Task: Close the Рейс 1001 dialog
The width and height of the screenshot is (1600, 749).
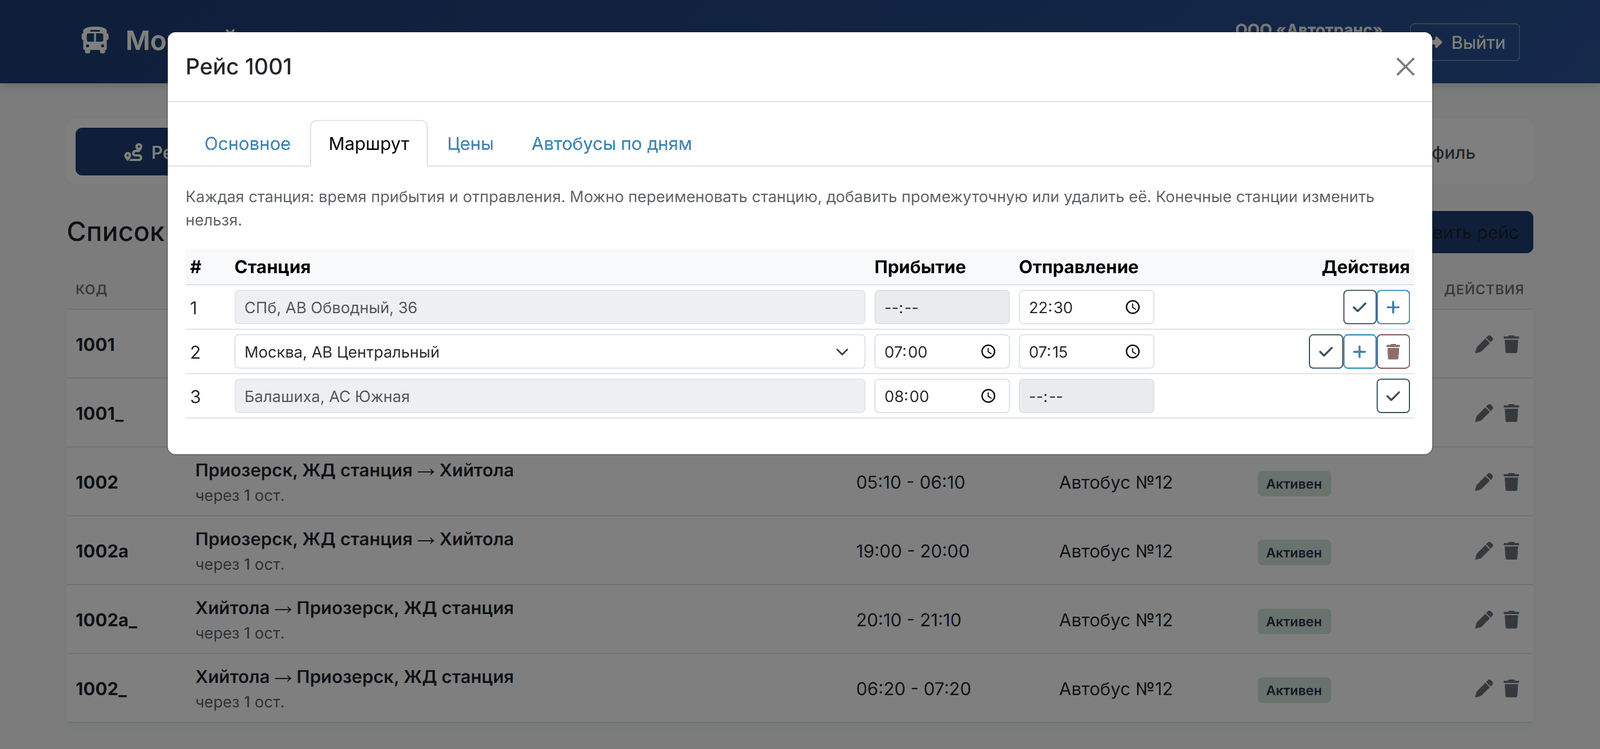Action: click(1405, 66)
